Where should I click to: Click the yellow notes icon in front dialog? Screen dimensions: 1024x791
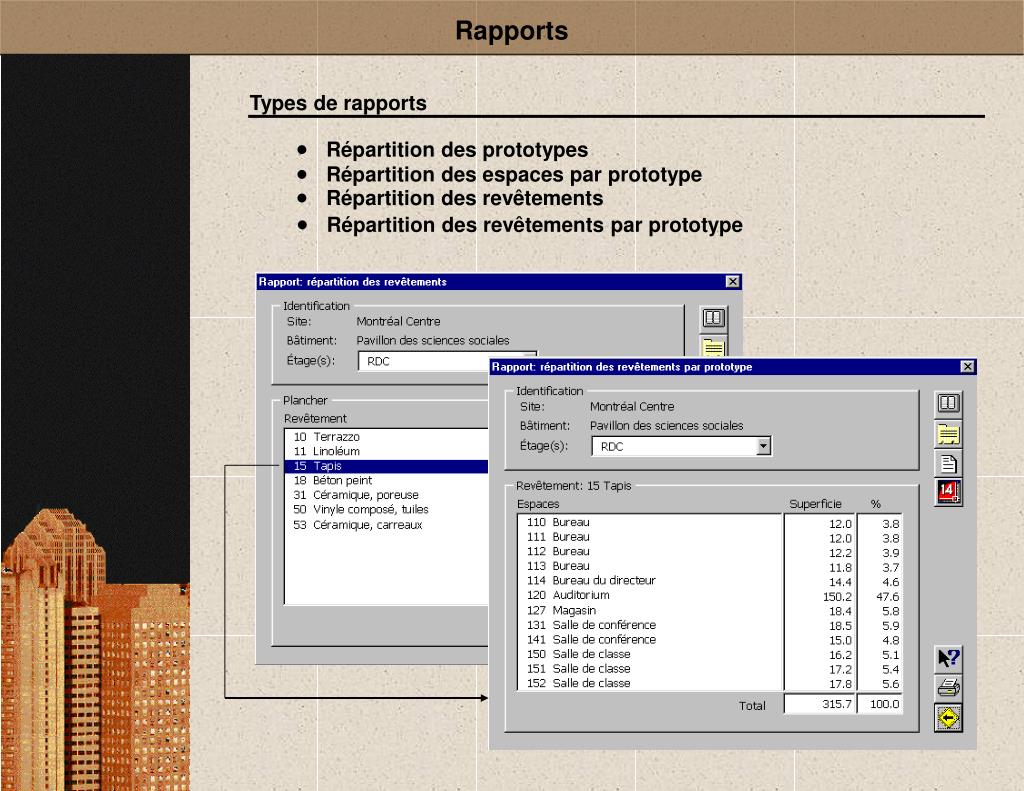948,434
